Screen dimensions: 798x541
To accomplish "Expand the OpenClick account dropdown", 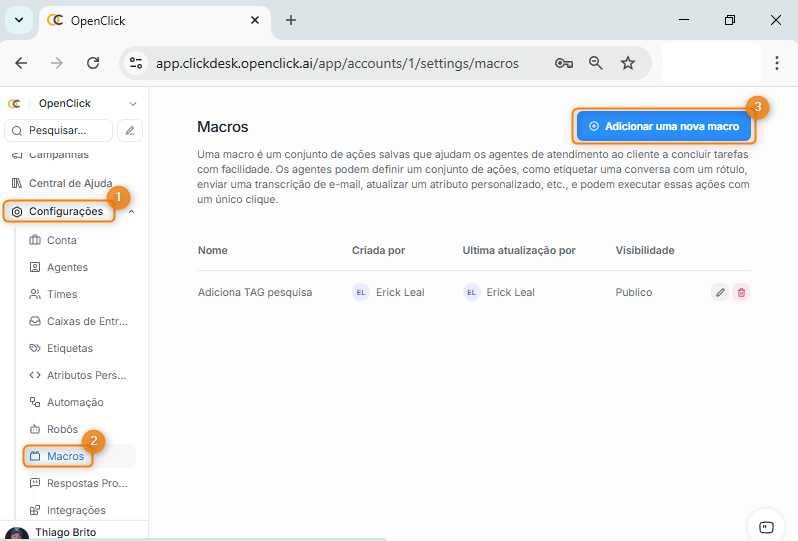I will click(x=133, y=104).
